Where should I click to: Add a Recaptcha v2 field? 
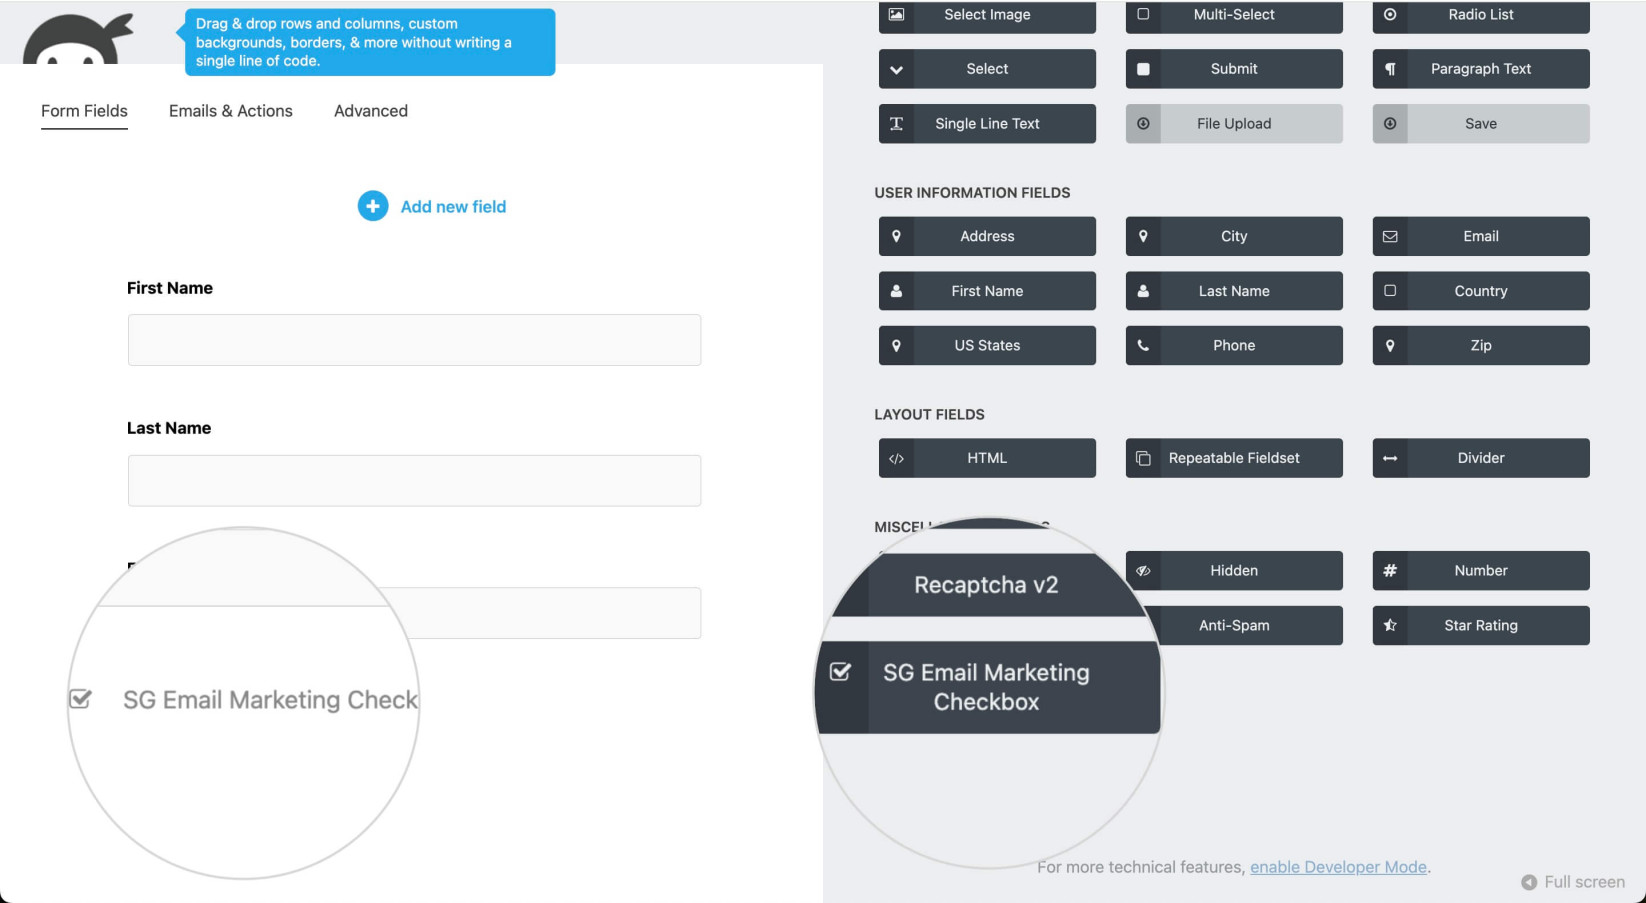[987, 585]
